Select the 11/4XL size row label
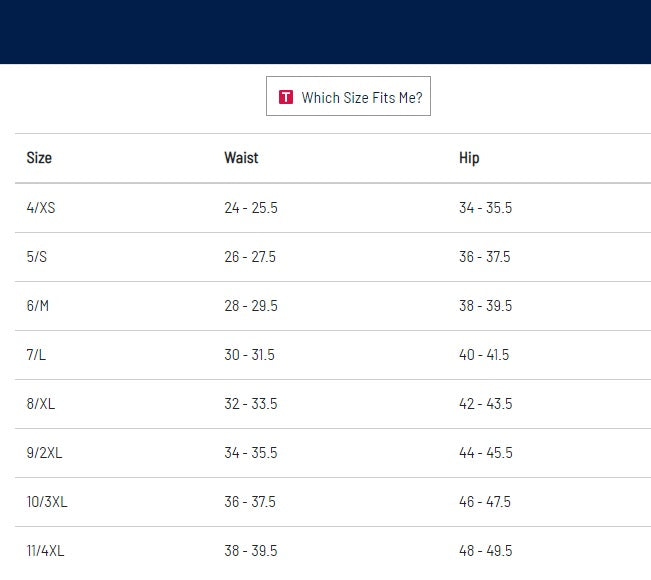Viewport: 651px width, 580px height. [46, 551]
